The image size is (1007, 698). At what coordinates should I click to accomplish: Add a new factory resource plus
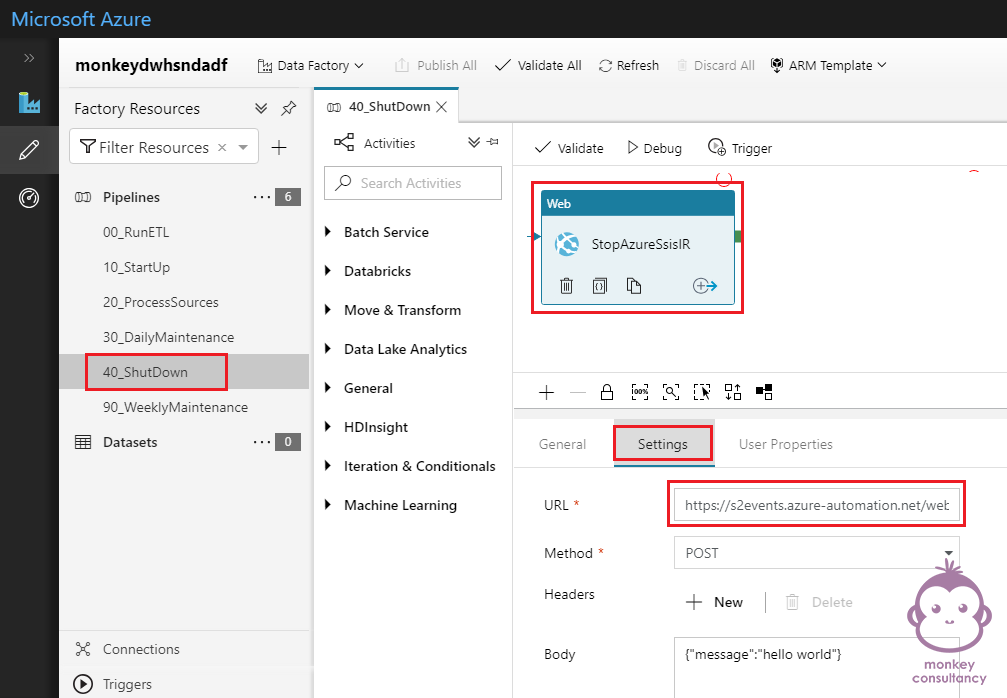(279, 148)
